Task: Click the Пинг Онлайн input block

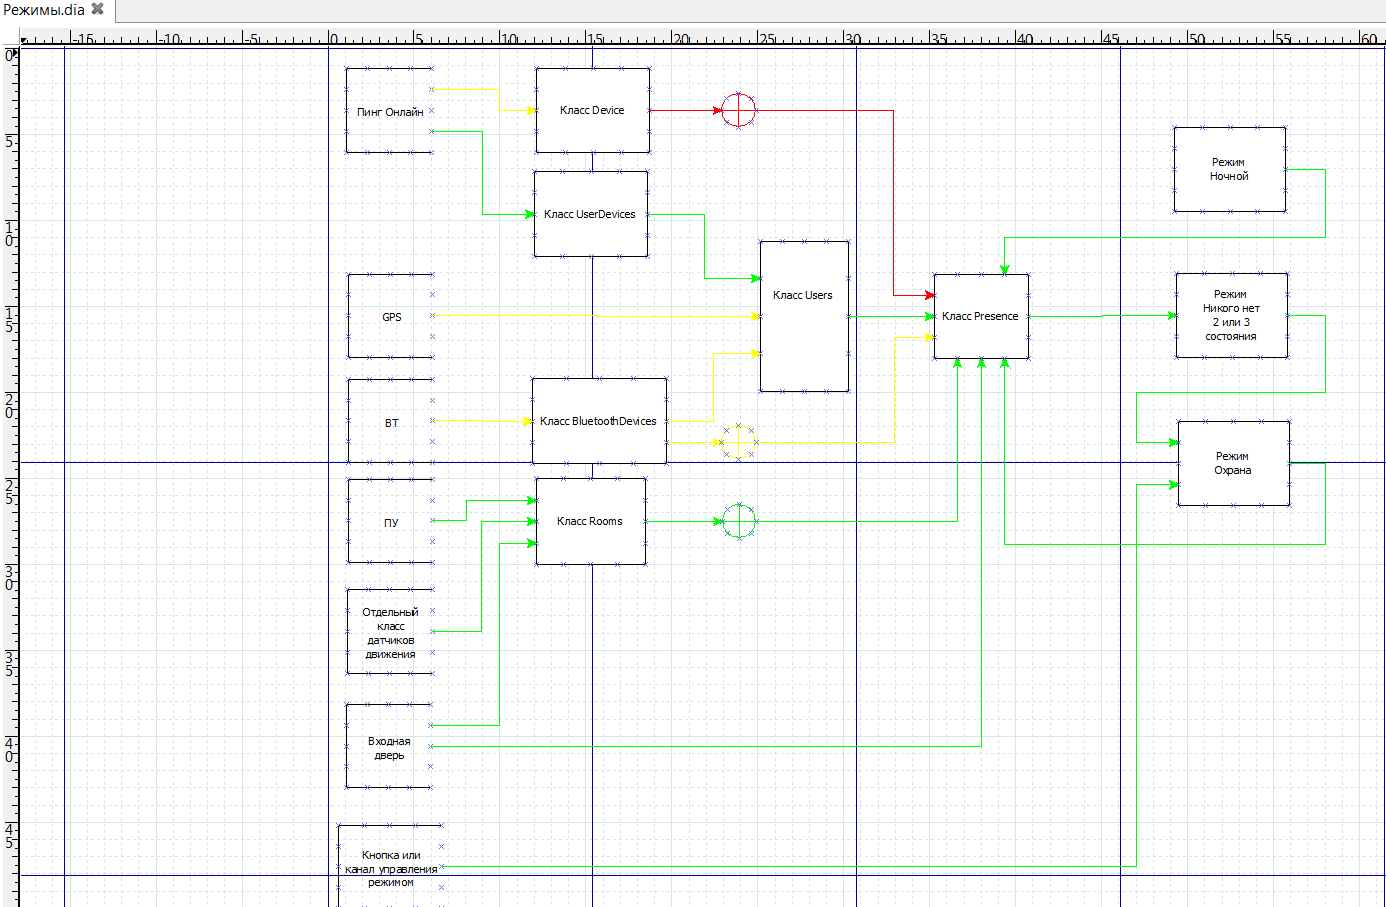Action: point(389,111)
